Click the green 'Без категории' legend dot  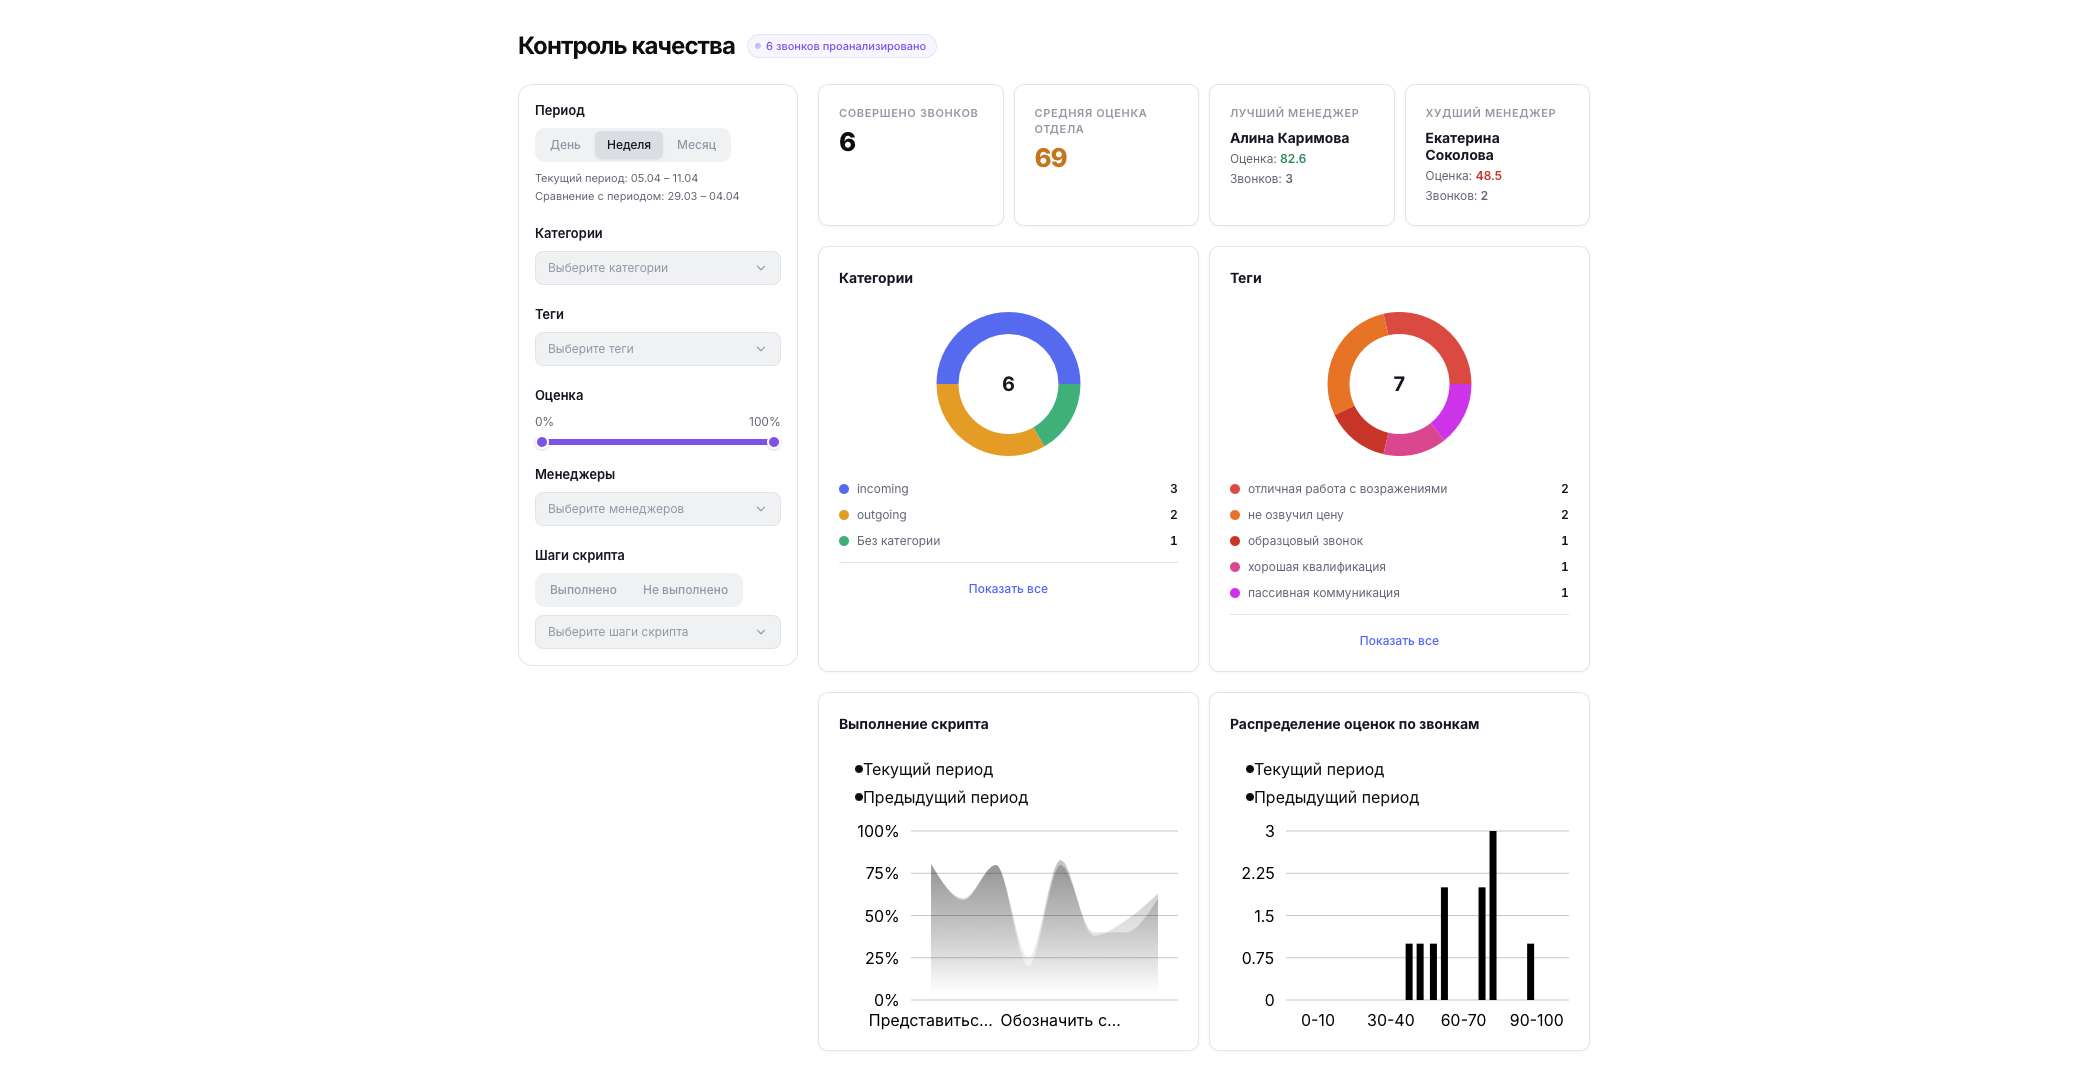click(x=844, y=541)
